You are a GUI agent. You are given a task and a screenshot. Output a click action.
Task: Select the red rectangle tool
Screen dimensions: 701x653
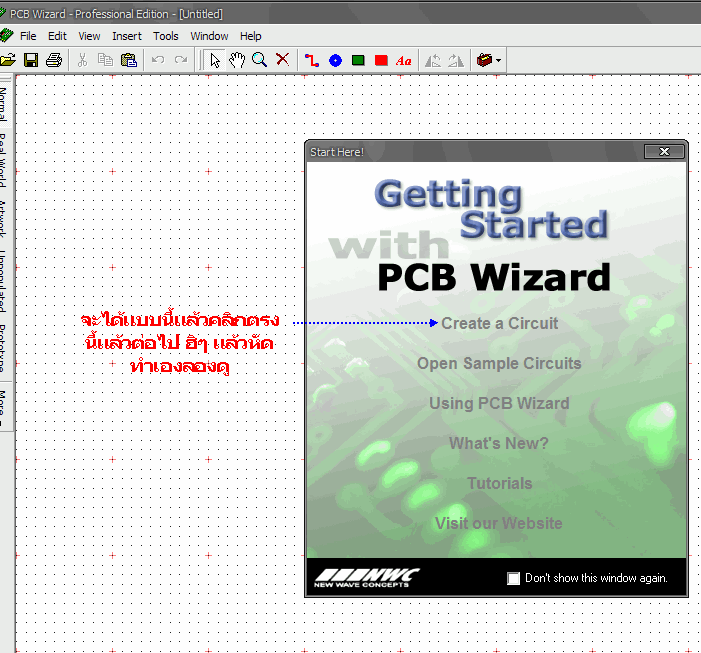[x=381, y=60]
